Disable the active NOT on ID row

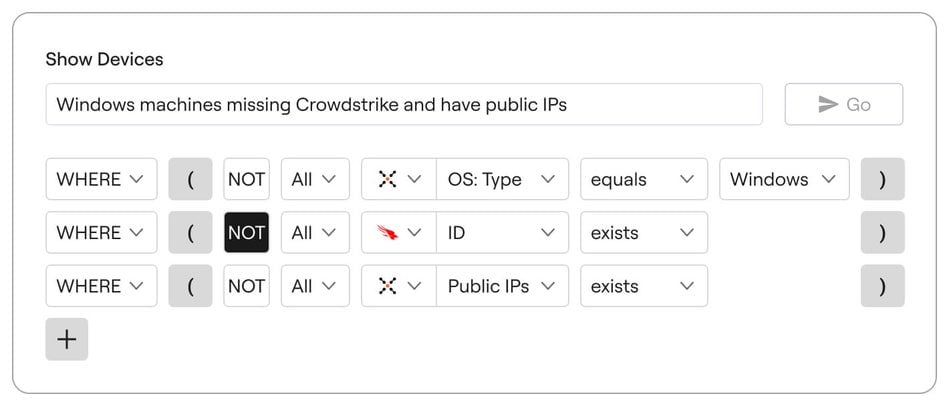246,233
